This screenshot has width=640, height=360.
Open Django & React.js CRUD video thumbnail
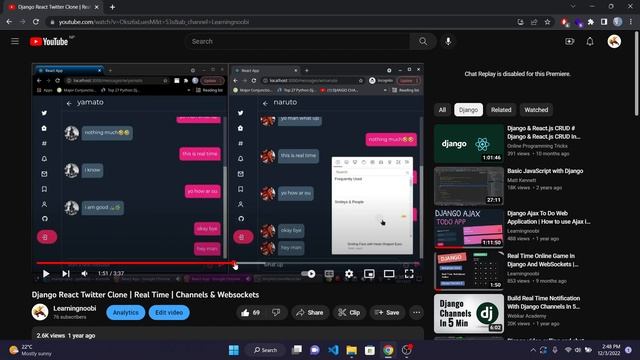pyautogui.click(x=469, y=144)
